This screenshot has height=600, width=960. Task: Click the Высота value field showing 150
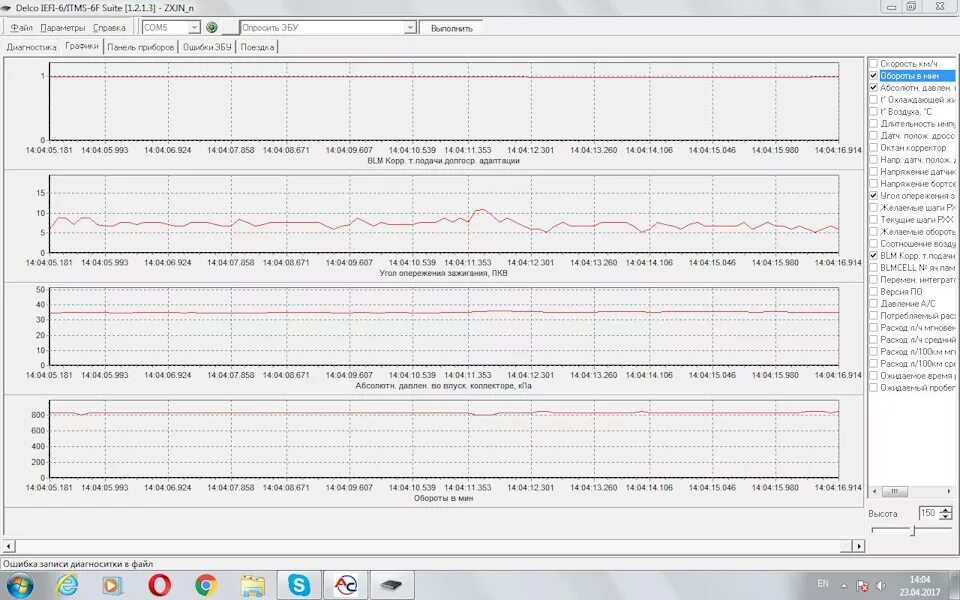click(x=929, y=514)
